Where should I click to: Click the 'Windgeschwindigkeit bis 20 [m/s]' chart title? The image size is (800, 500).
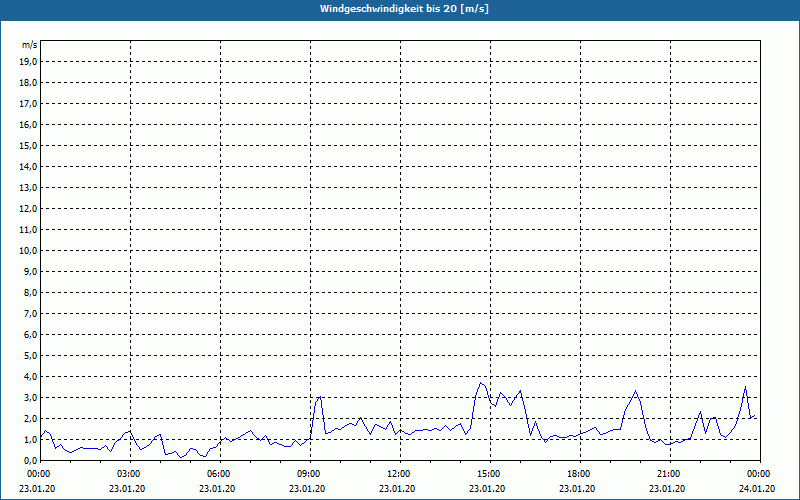(x=404, y=9)
